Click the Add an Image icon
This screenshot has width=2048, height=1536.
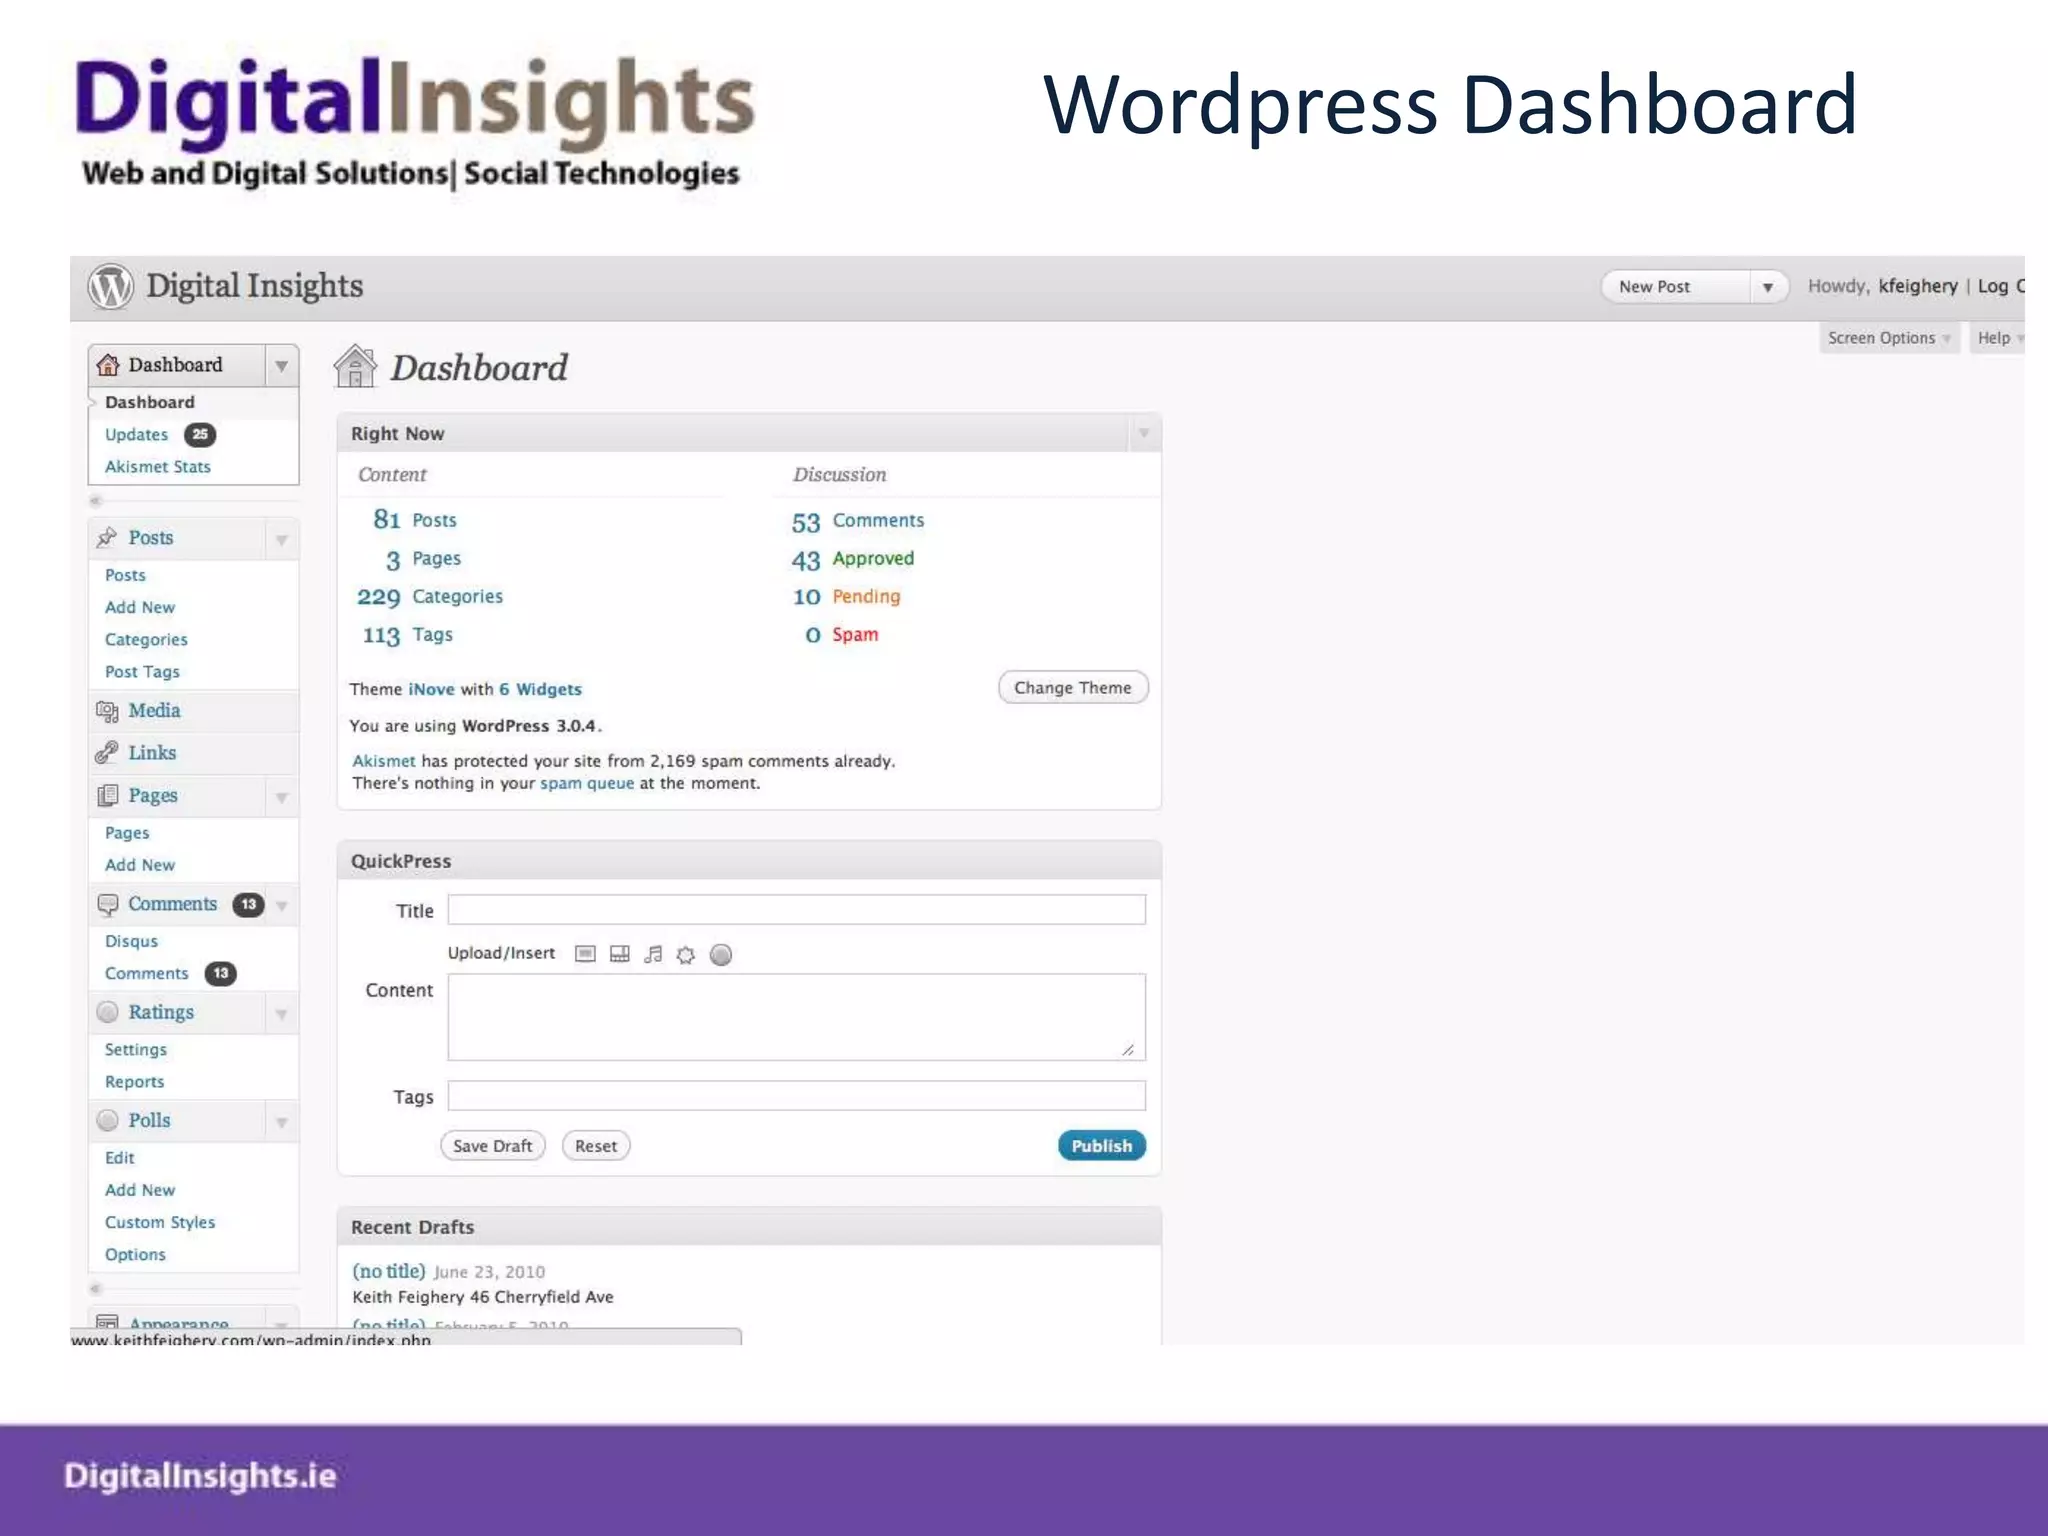pyautogui.click(x=586, y=954)
